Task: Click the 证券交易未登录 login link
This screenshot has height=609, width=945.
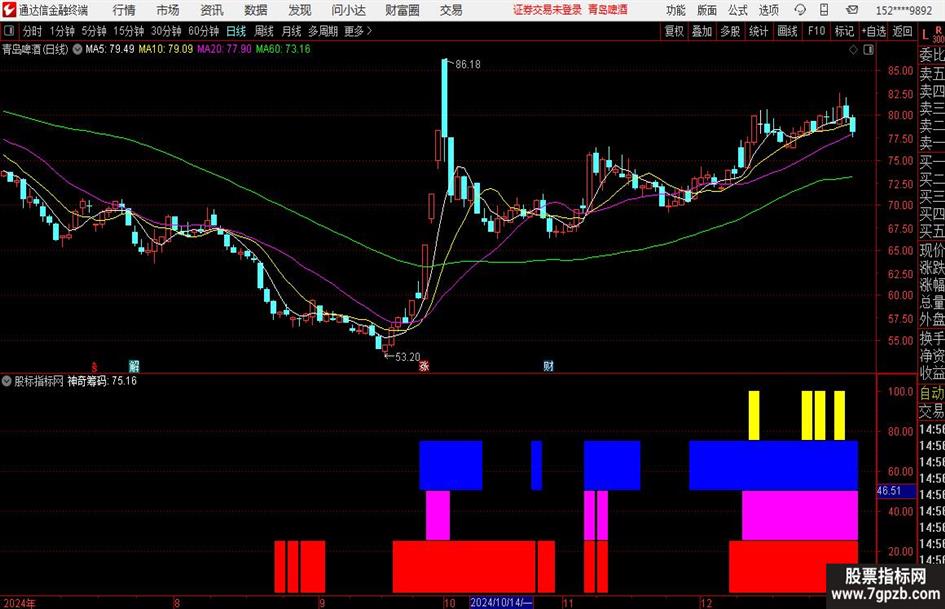Action: pyautogui.click(x=548, y=10)
